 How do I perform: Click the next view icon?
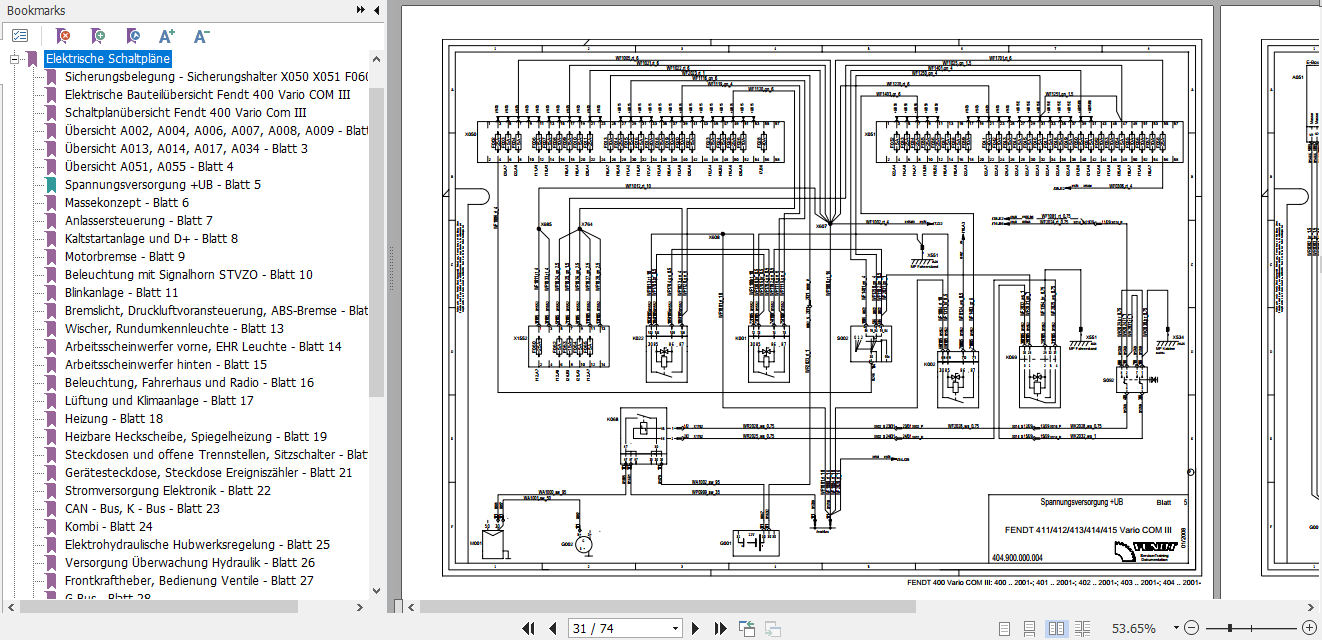pyautogui.click(x=772, y=628)
